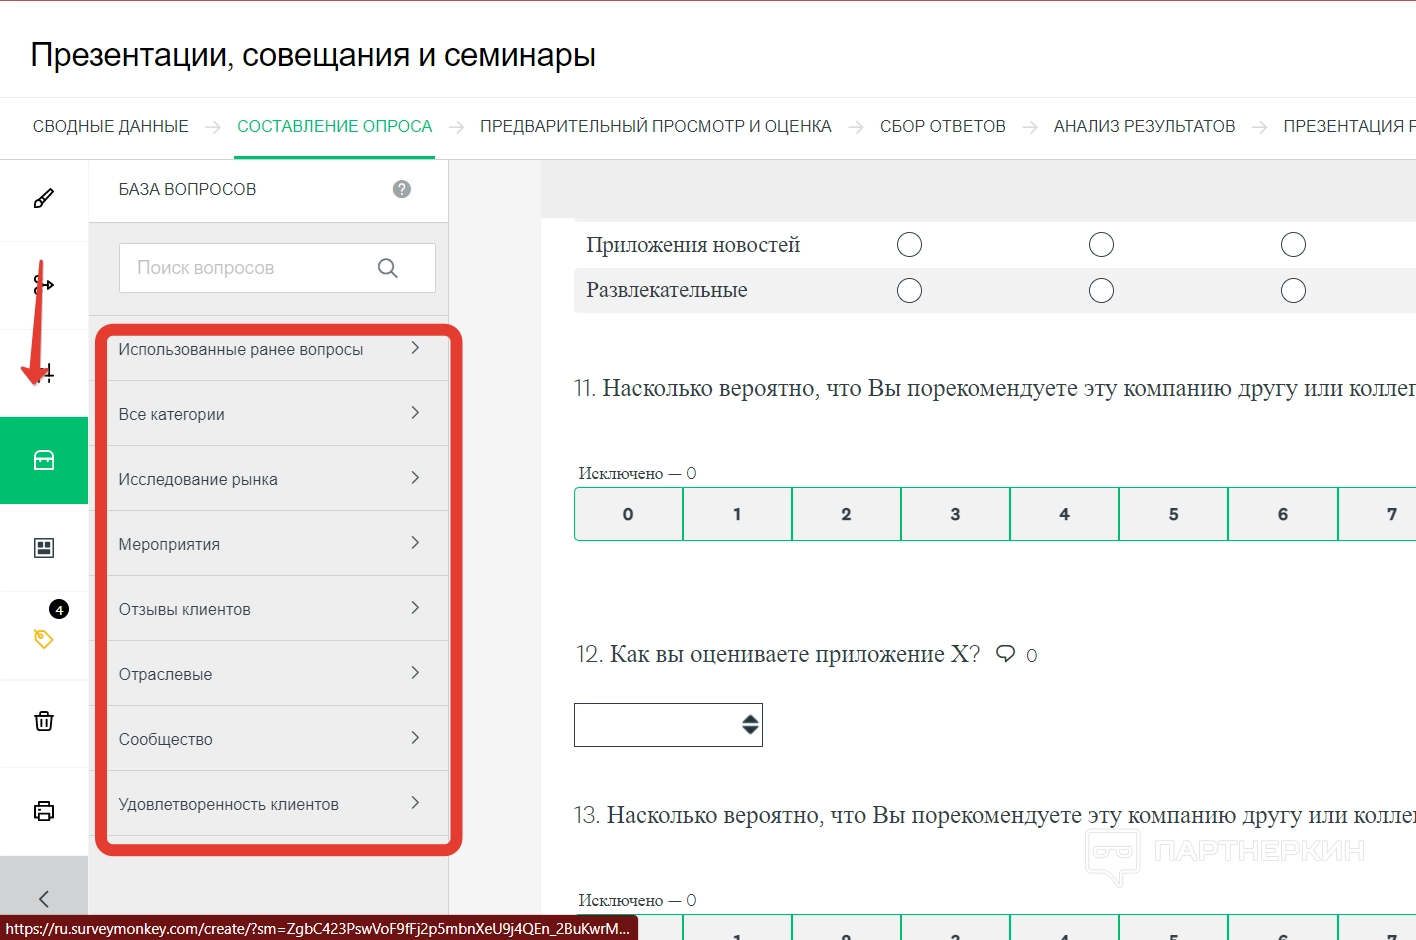Click survey title 'Презентации, совещания и семинары'
Screen dimensions: 1416x940
(x=313, y=55)
